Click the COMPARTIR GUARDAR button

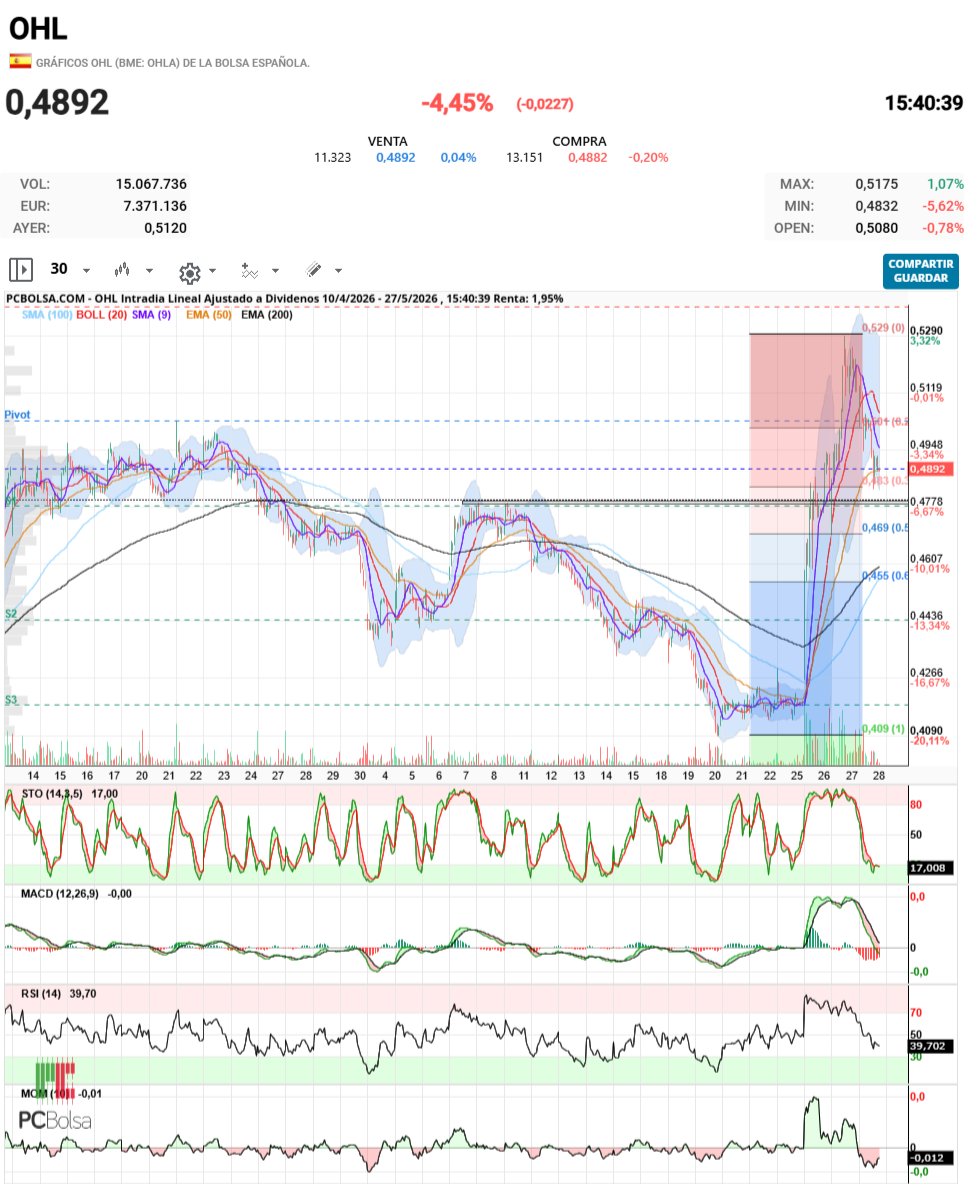click(x=921, y=271)
